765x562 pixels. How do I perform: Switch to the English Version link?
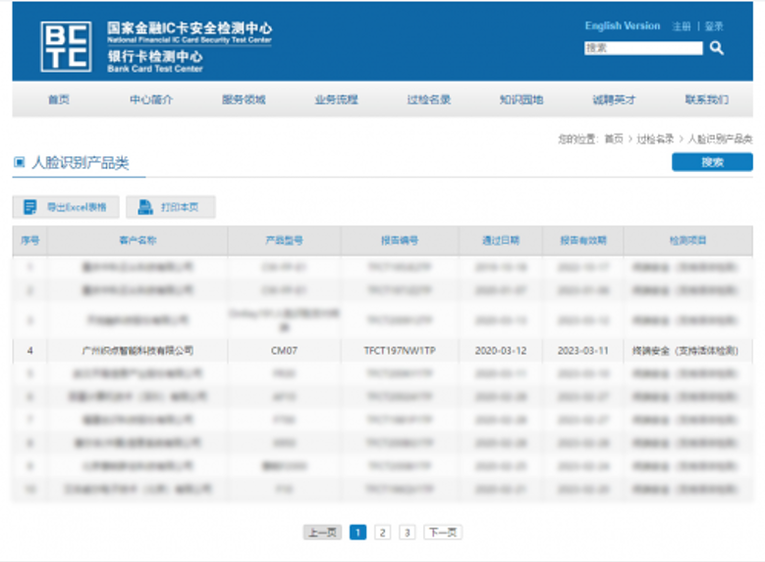click(x=622, y=26)
